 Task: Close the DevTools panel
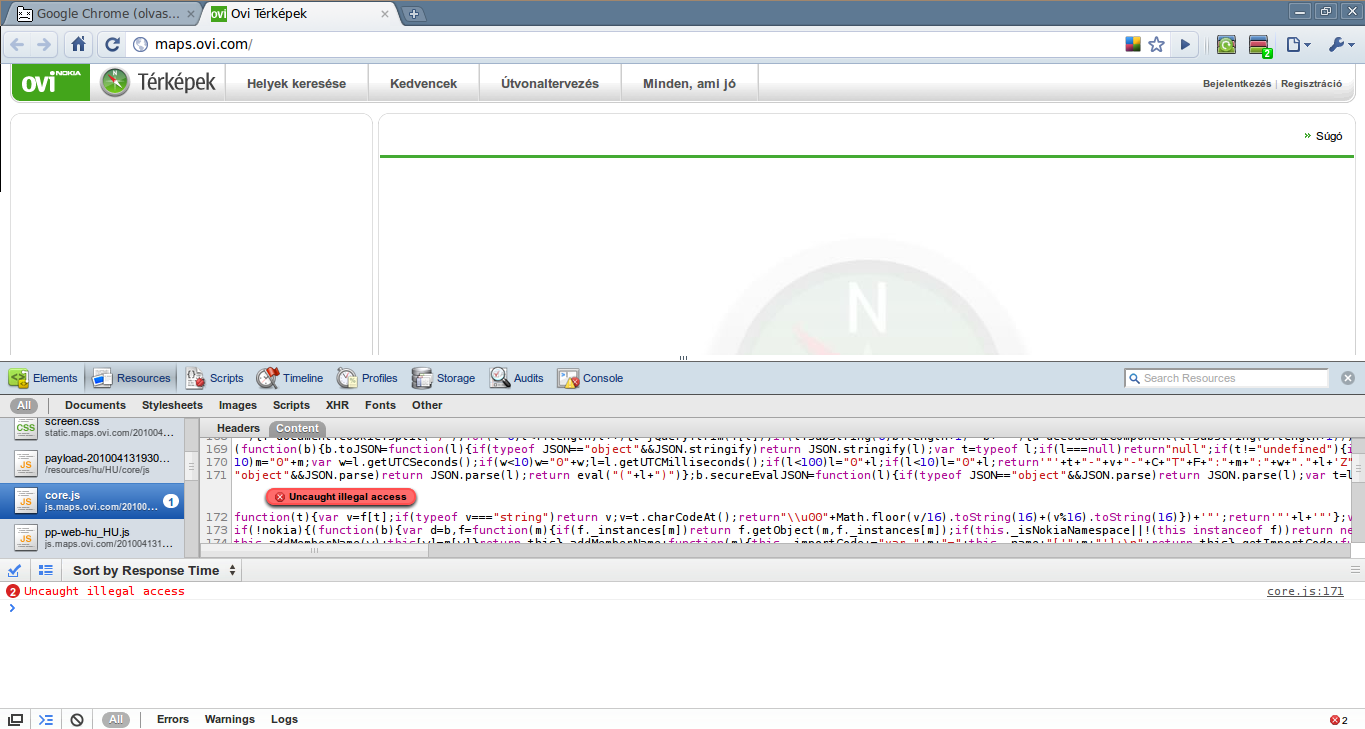[1348, 378]
